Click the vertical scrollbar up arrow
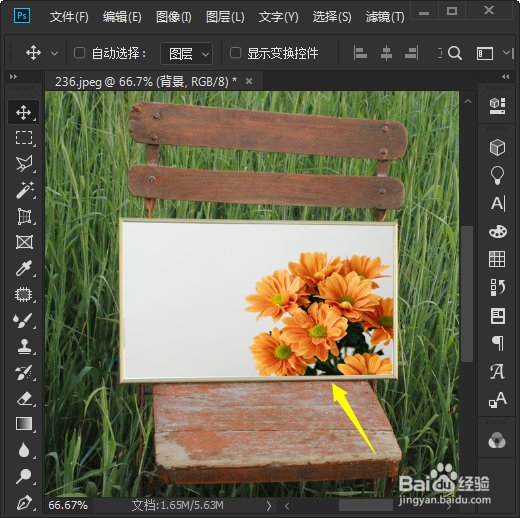520x518 pixels. click(468, 101)
